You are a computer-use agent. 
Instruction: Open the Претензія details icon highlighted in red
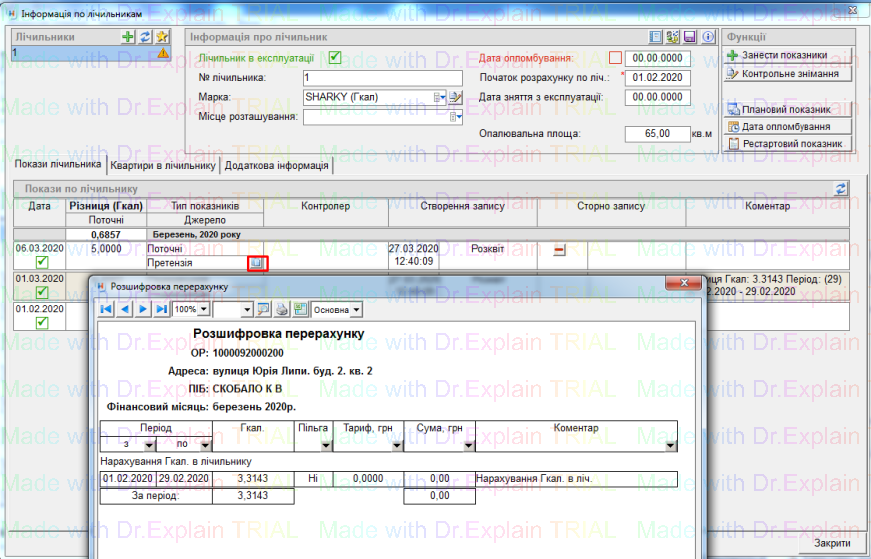(258, 262)
